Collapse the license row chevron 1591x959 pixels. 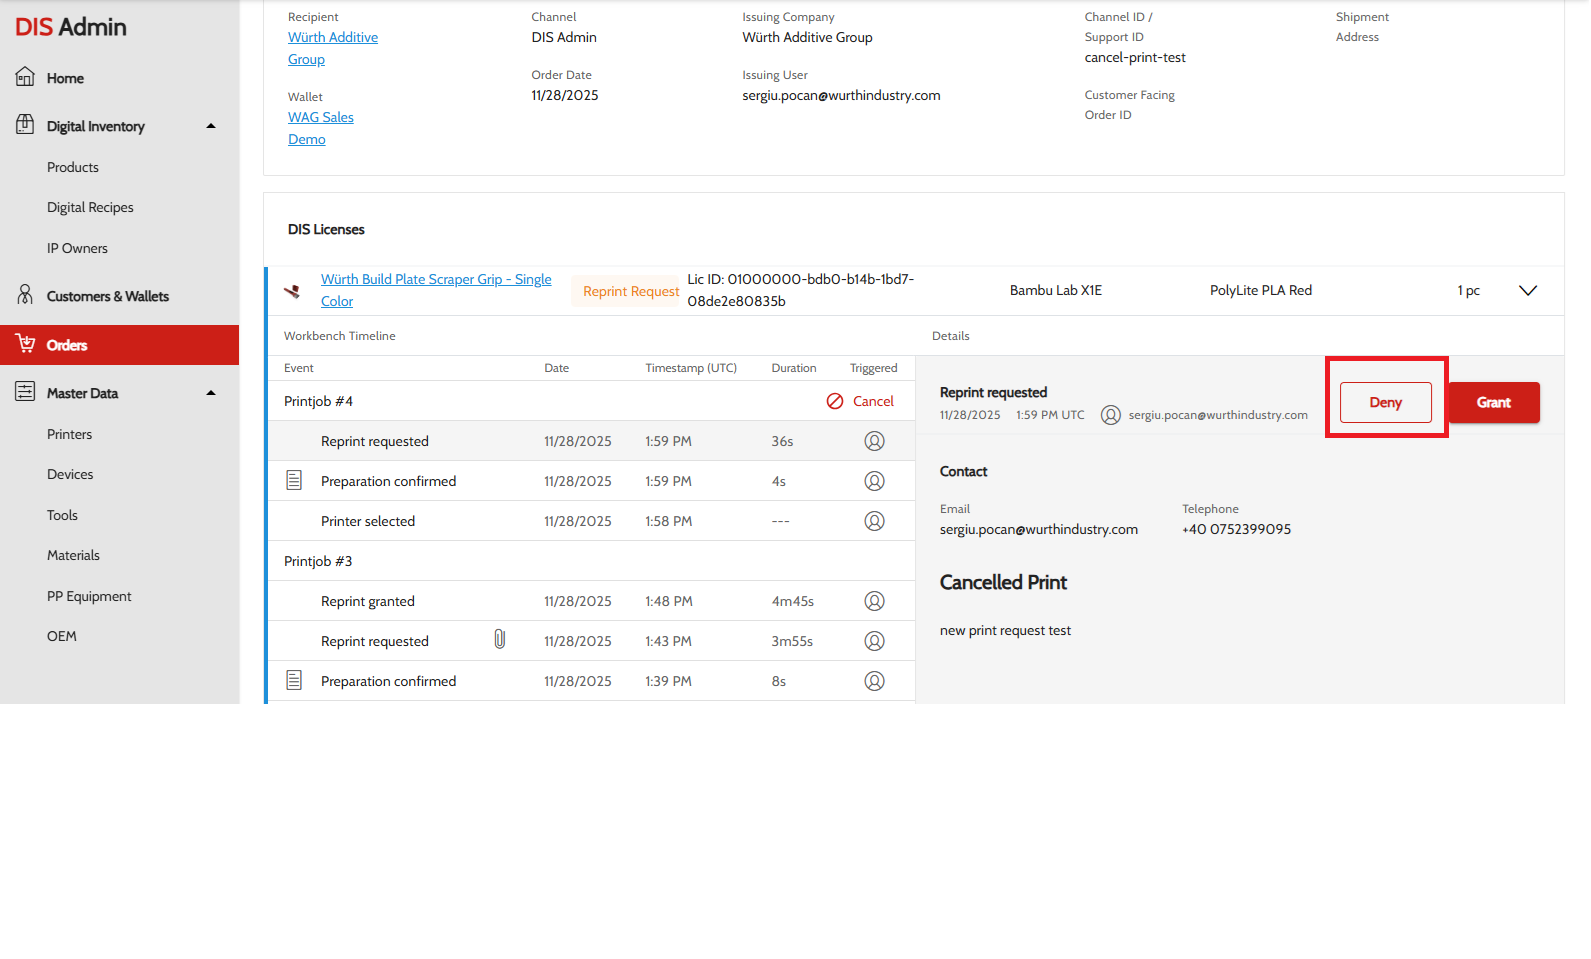(x=1527, y=291)
